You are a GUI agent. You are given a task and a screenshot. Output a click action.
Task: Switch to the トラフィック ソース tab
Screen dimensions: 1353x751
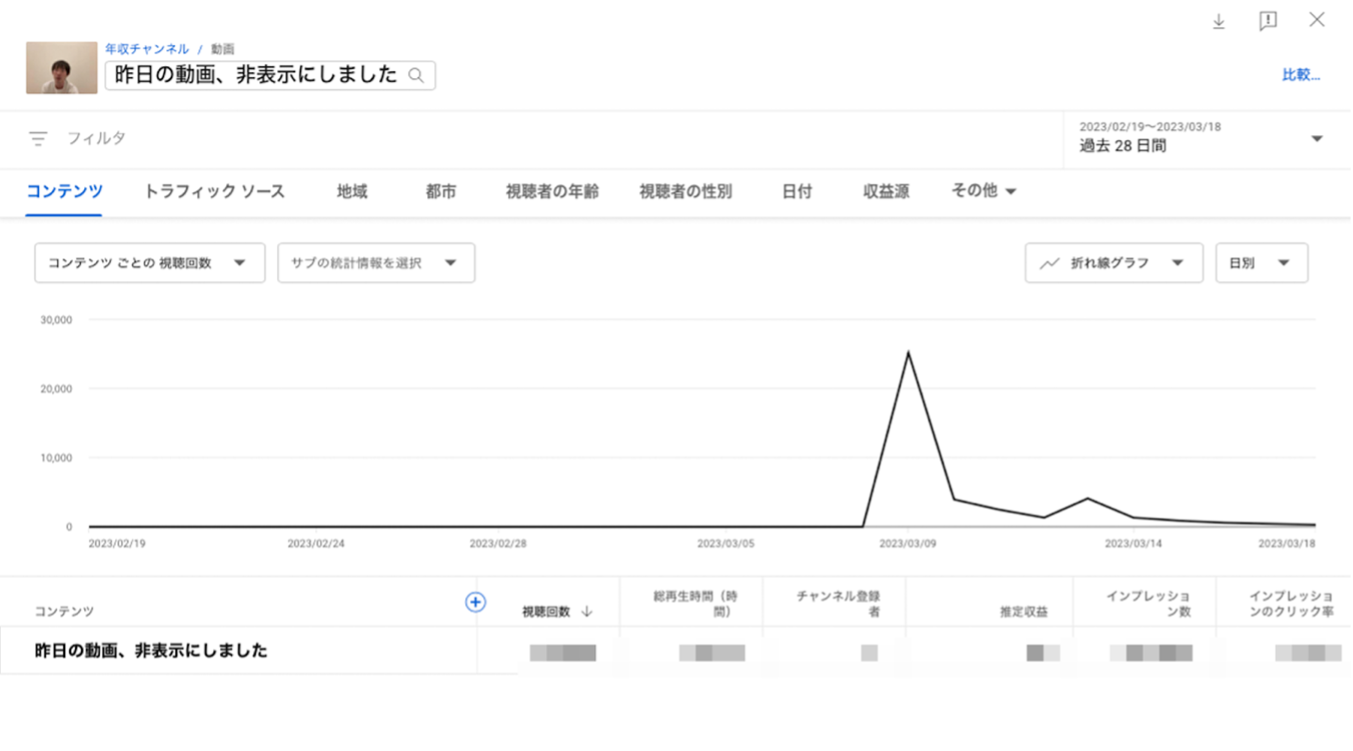pos(214,191)
